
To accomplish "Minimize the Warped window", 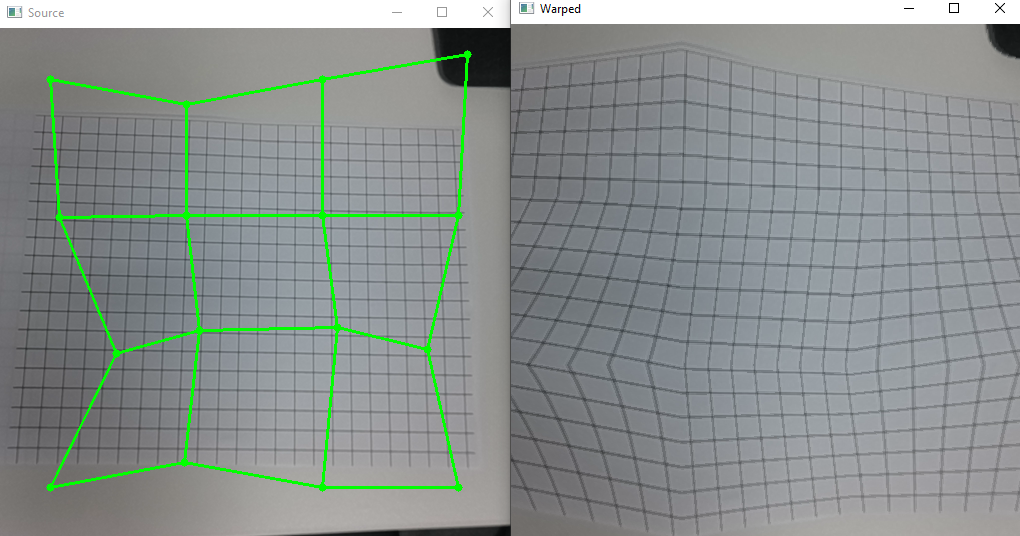I will [x=909, y=8].
